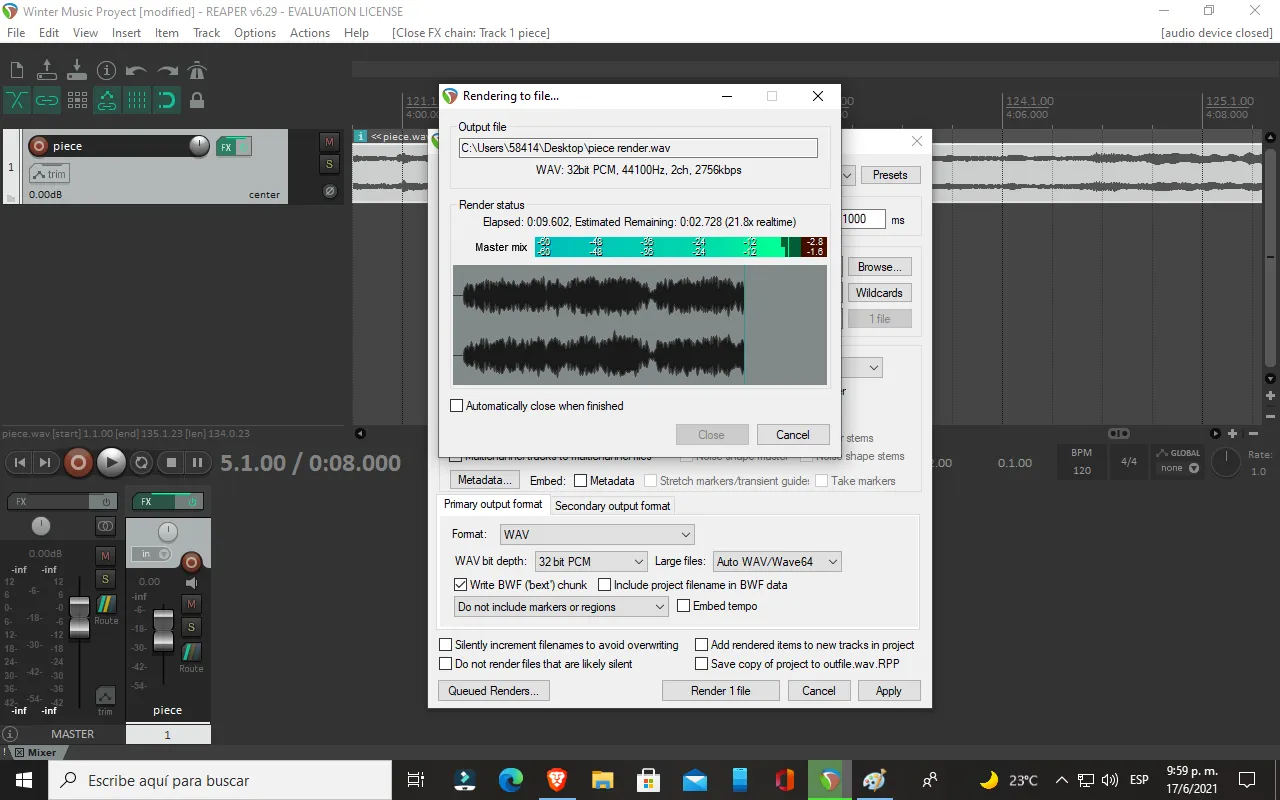Click the Render 1 file button

(720, 691)
